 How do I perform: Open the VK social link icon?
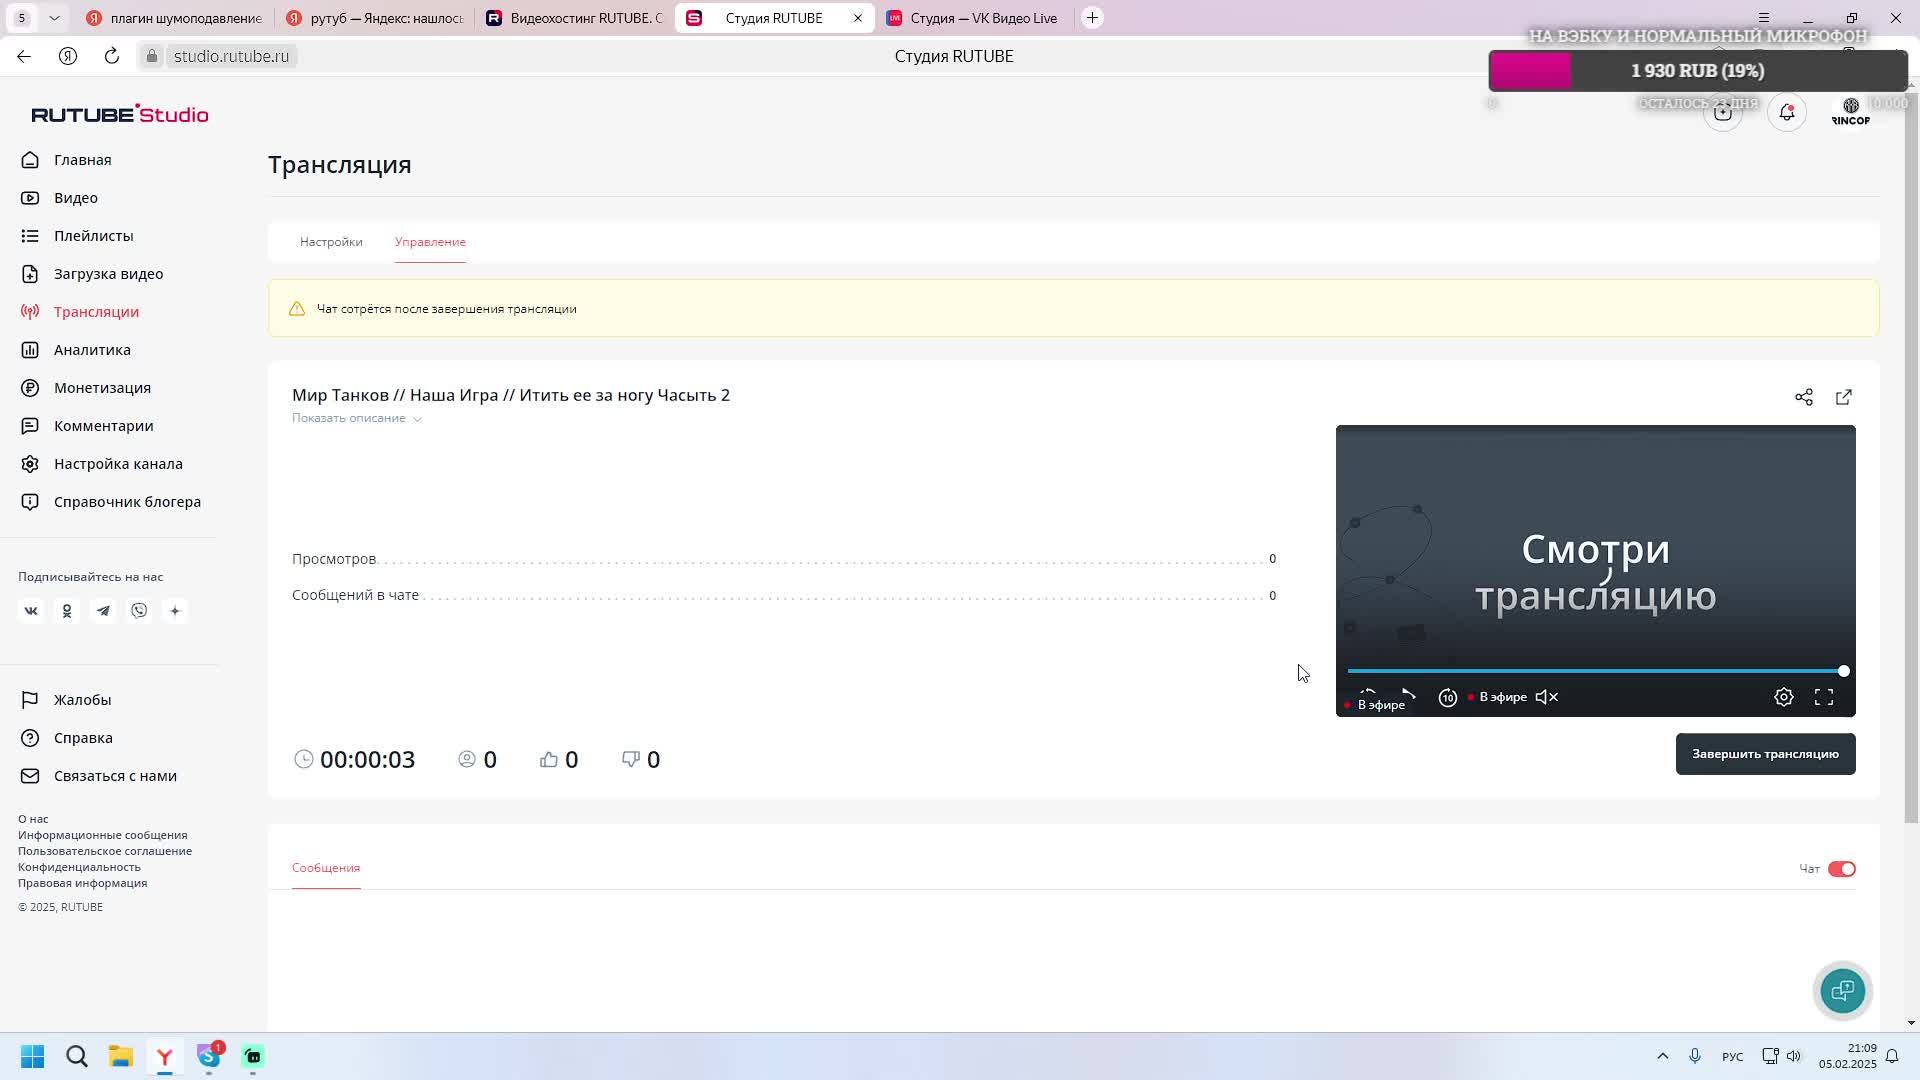(x=31, y=611)
